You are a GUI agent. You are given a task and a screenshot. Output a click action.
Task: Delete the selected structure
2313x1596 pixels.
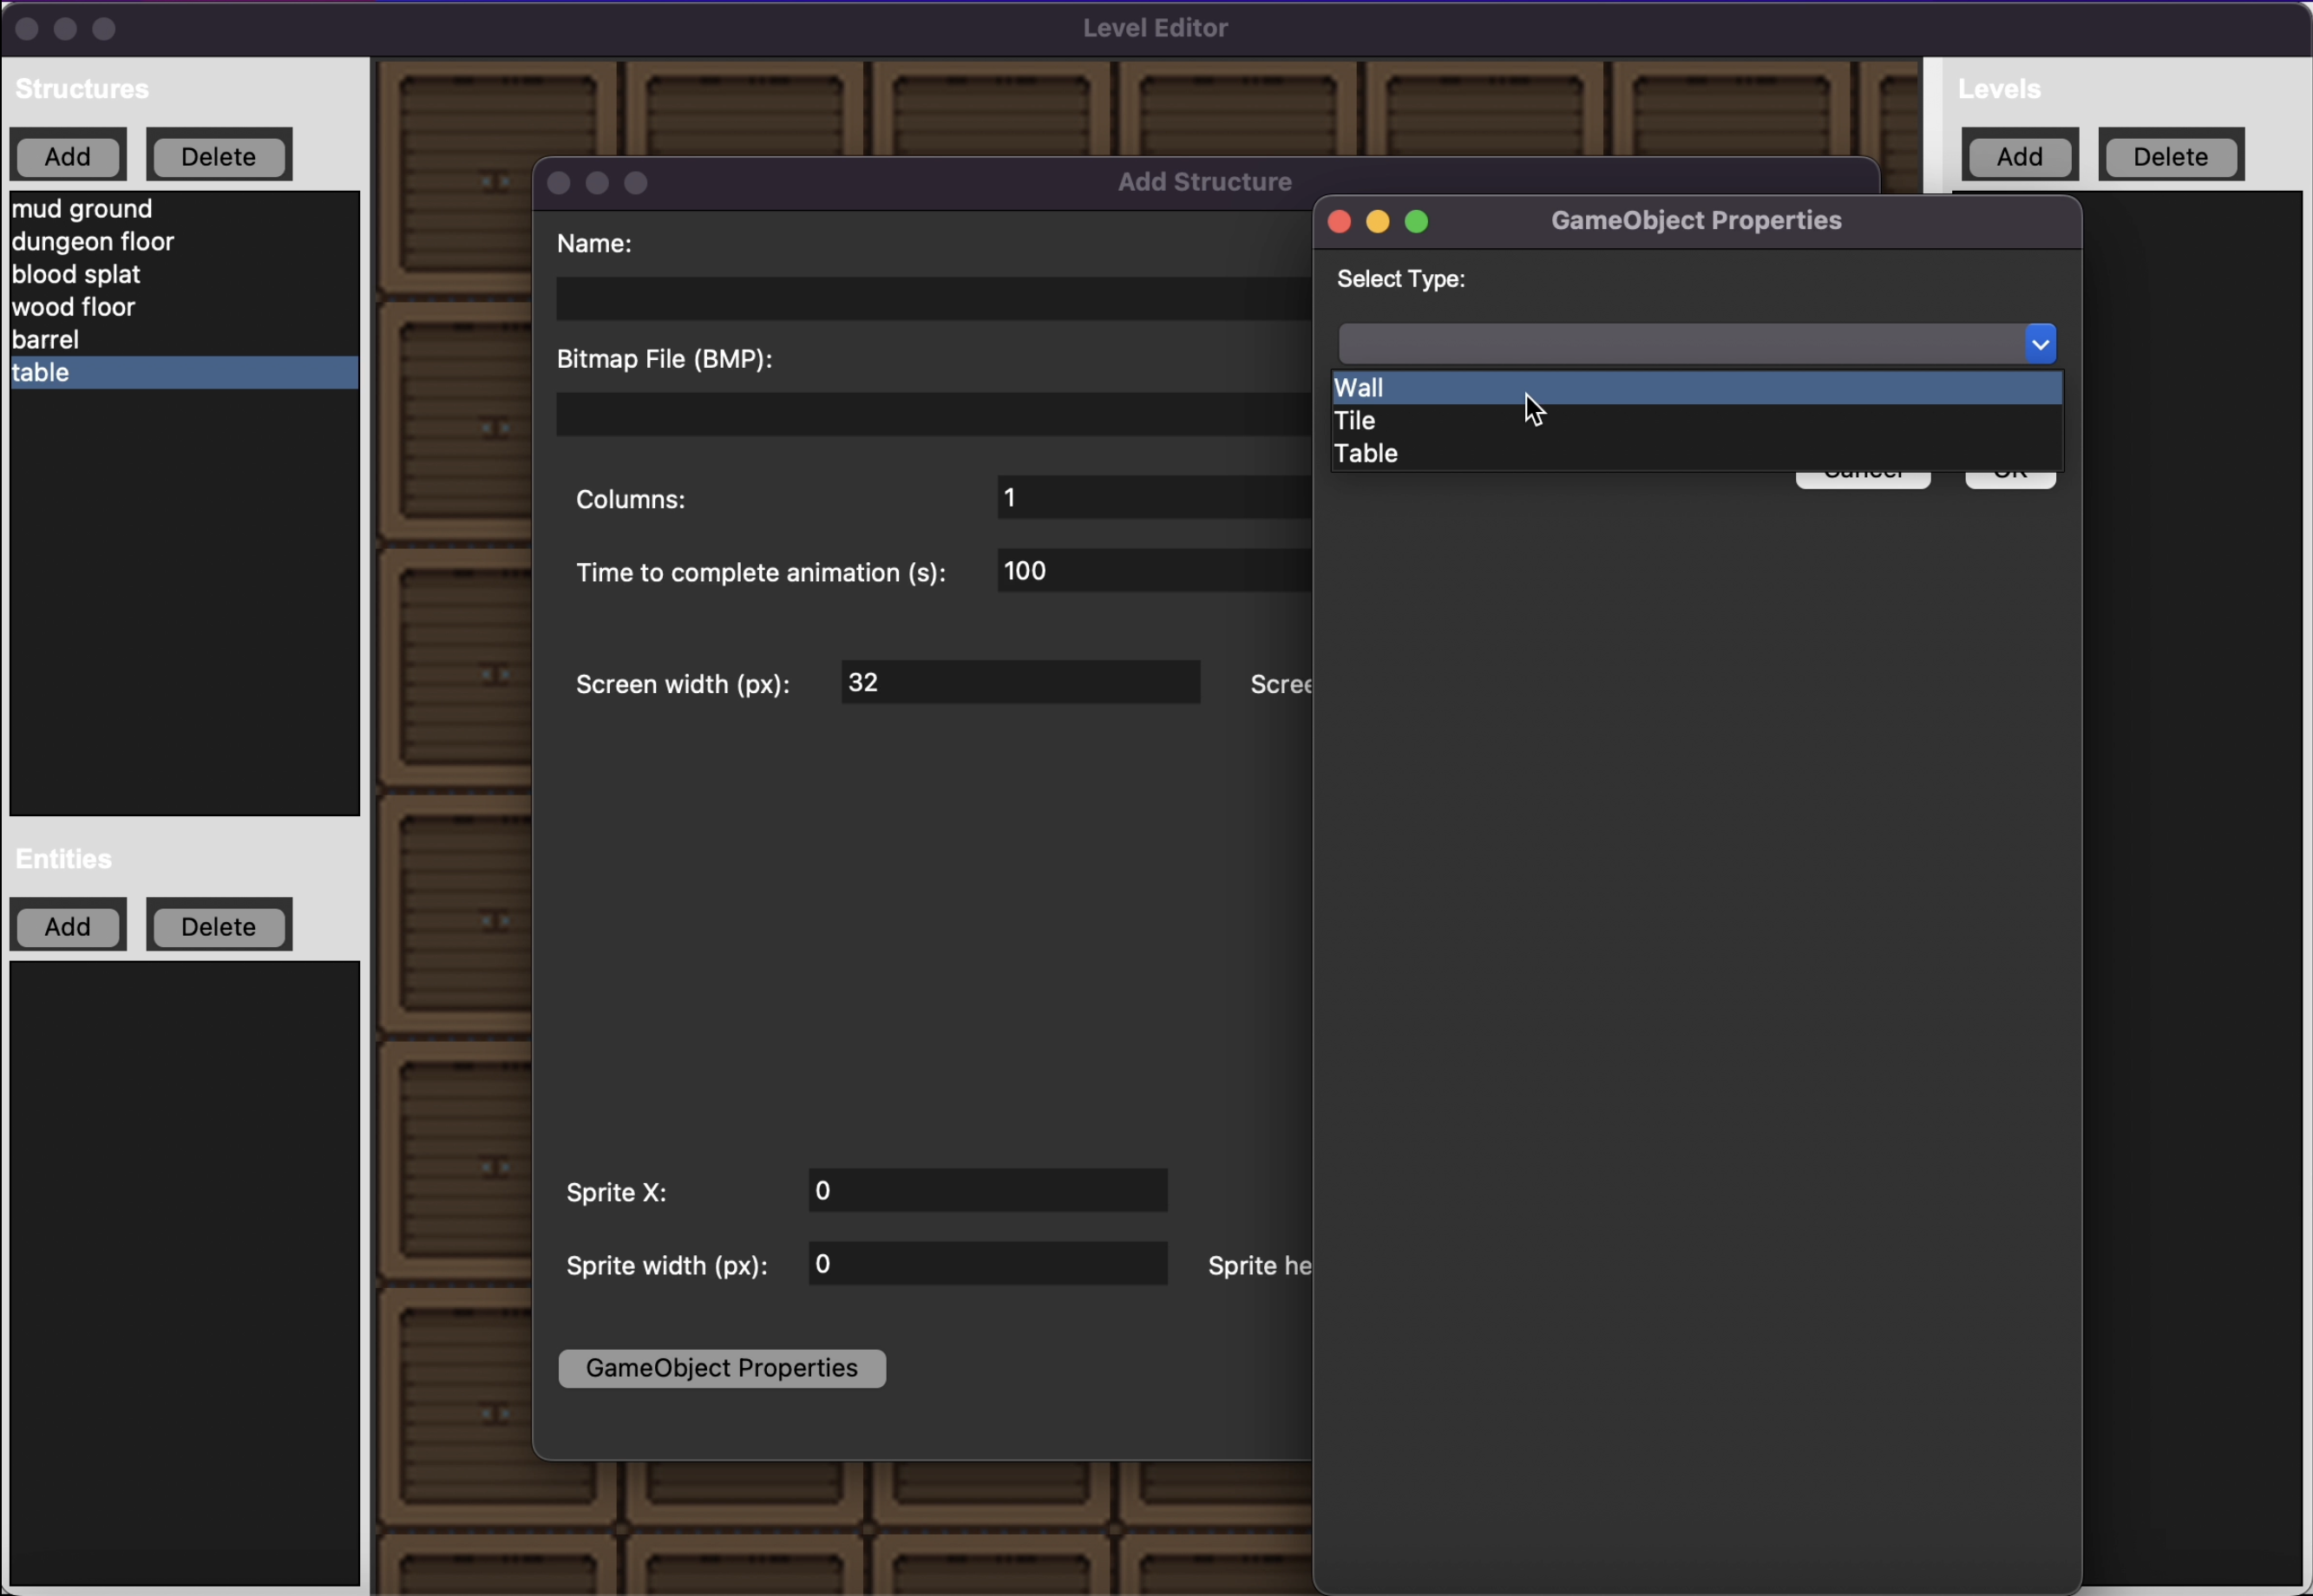[218, 156]
